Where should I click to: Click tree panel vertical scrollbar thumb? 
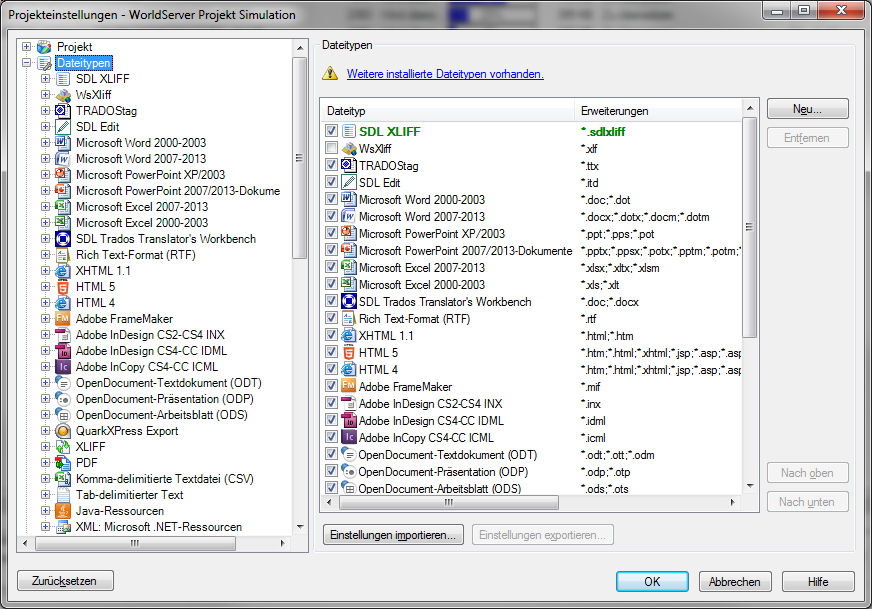click(x=300, y=158)
